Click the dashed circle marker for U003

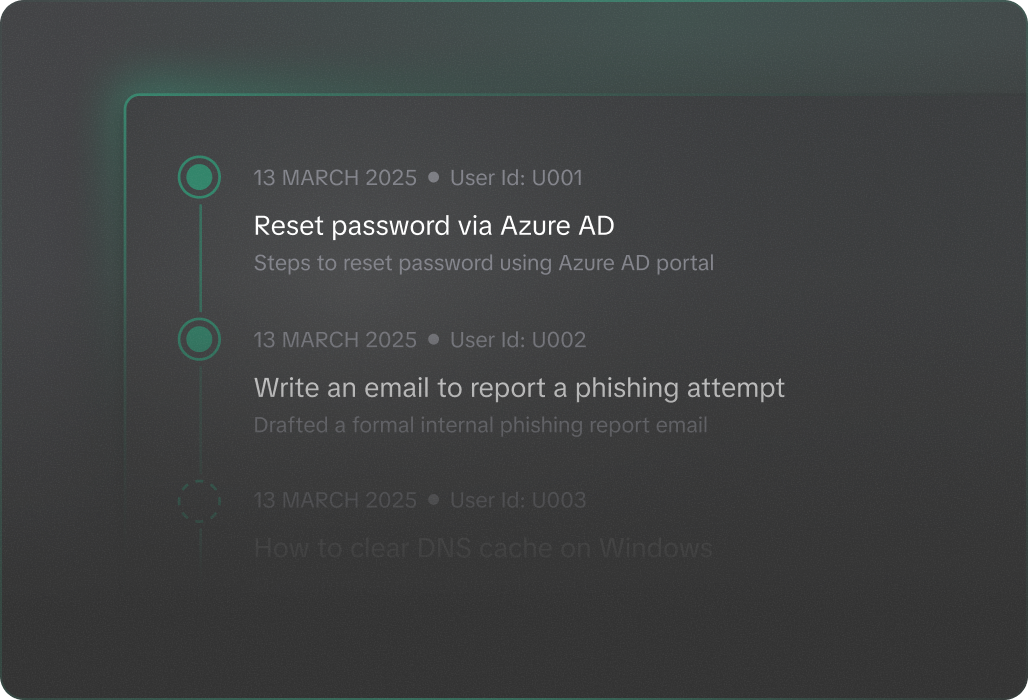[199, 500]
